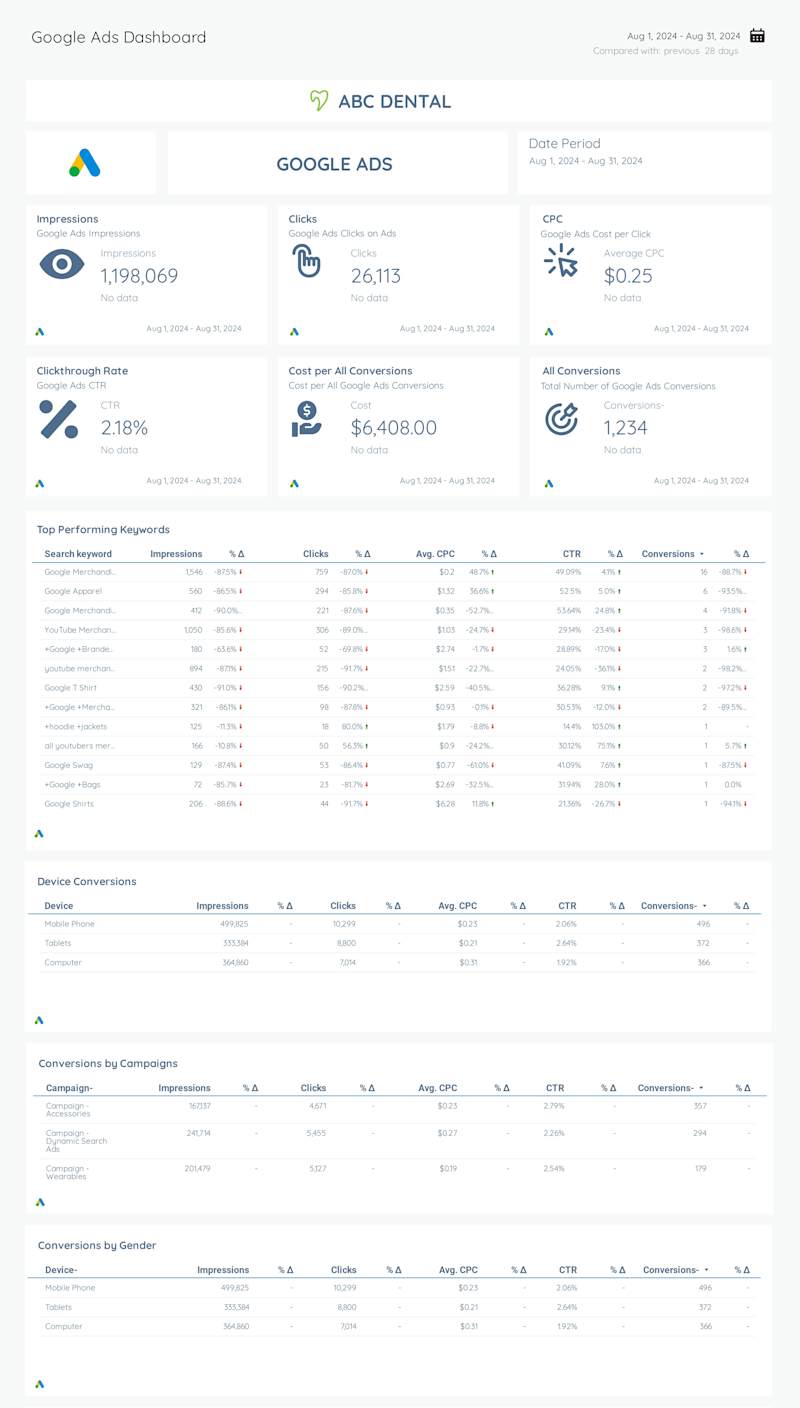Click the percent icon in Clickthrough Rate card
800x1408 pixels.
[59, 419]
